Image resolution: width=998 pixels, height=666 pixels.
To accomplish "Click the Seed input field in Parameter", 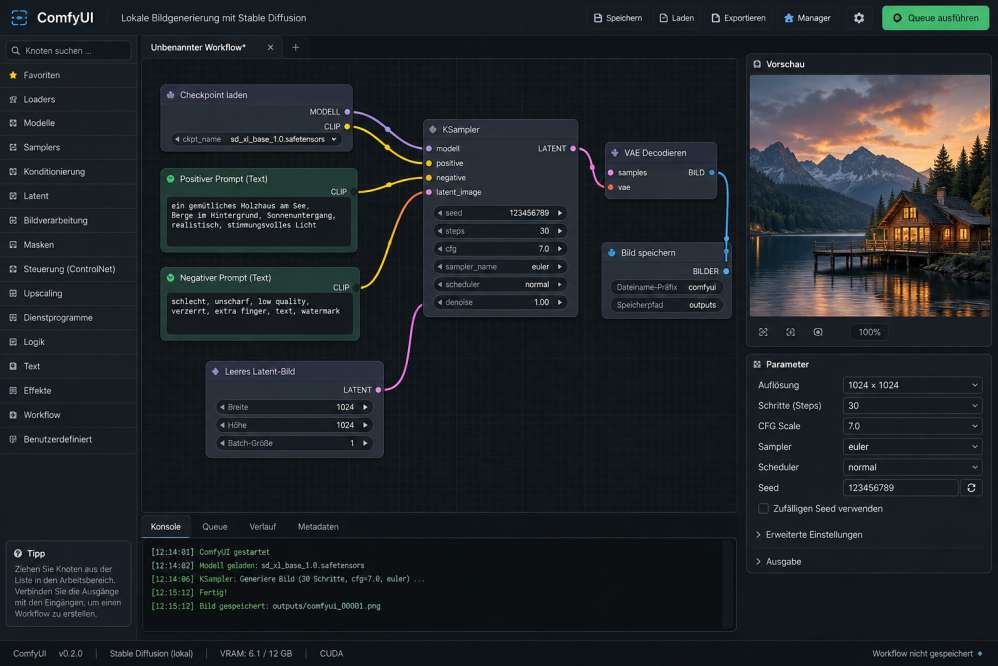I will pyautogui.click(x=900, y=488).
